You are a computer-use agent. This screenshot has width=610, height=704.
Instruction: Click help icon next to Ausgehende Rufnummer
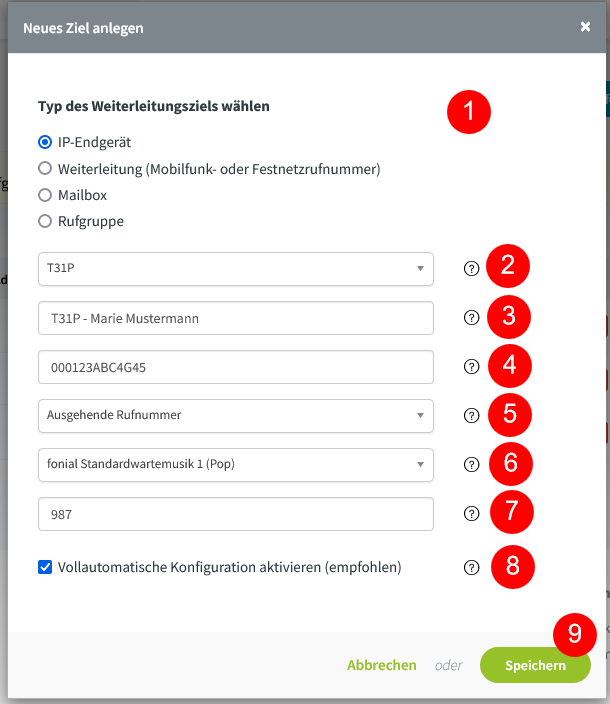coord(471,415)
